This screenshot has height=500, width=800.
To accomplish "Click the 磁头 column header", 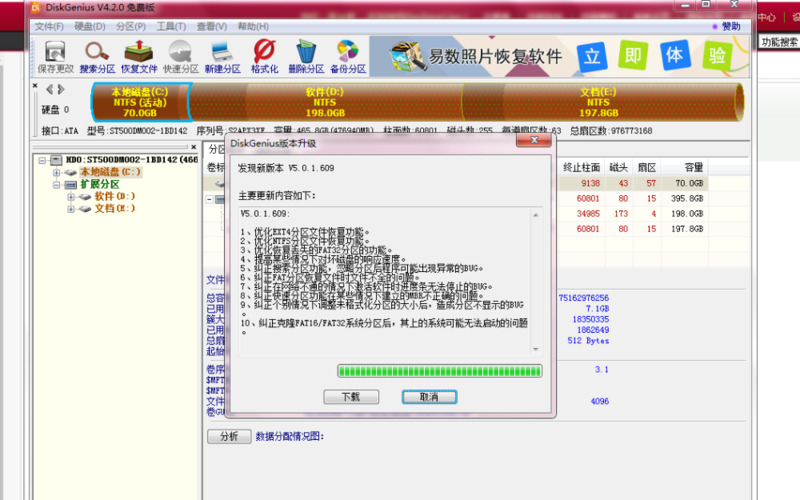I will pos(618,167).
